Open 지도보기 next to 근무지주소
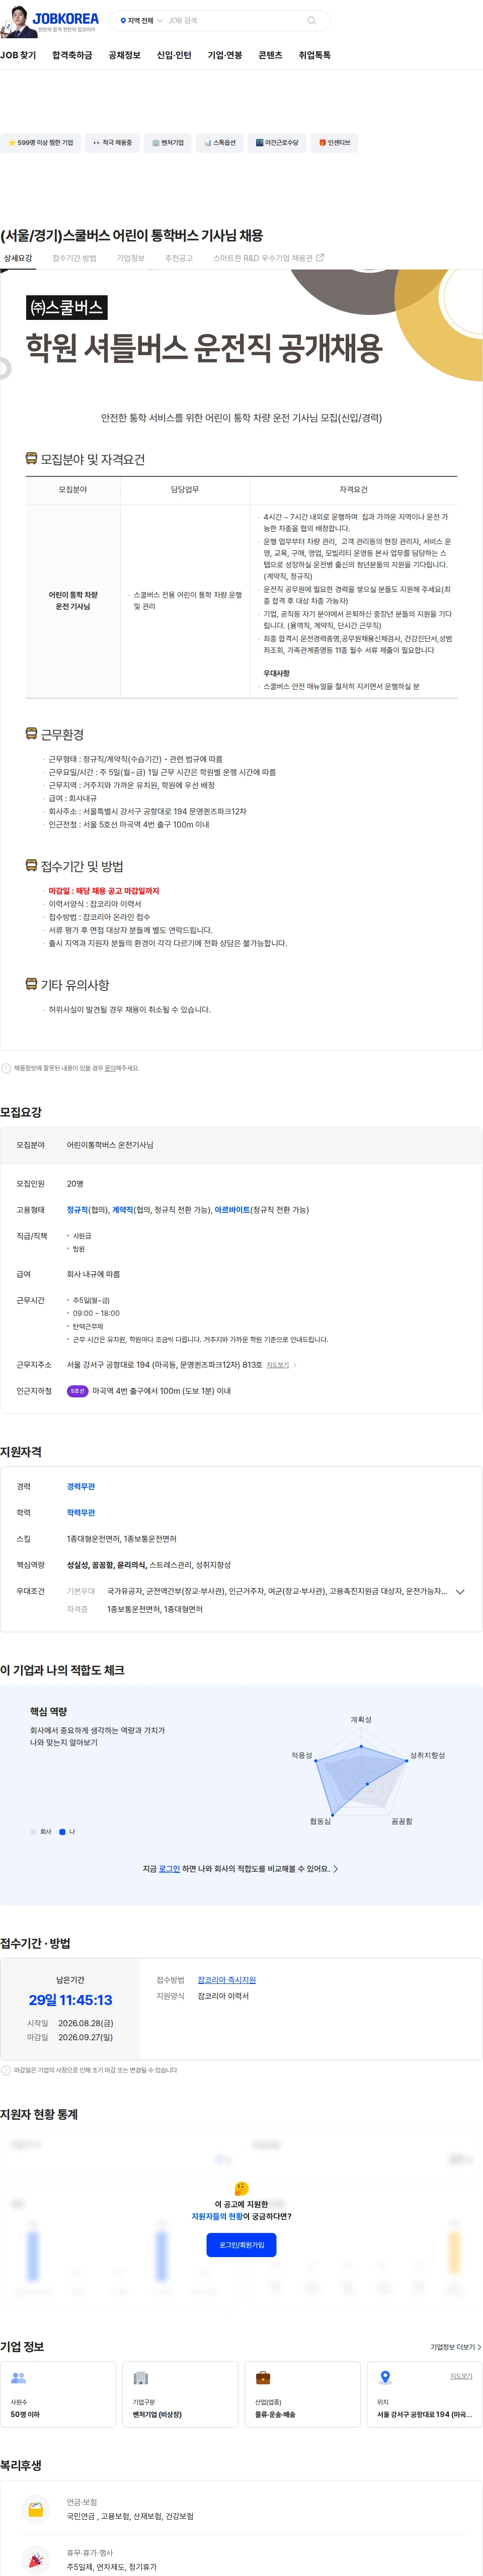The width and height of the screenshot is (483, 2576). [x=278, y=1365]
